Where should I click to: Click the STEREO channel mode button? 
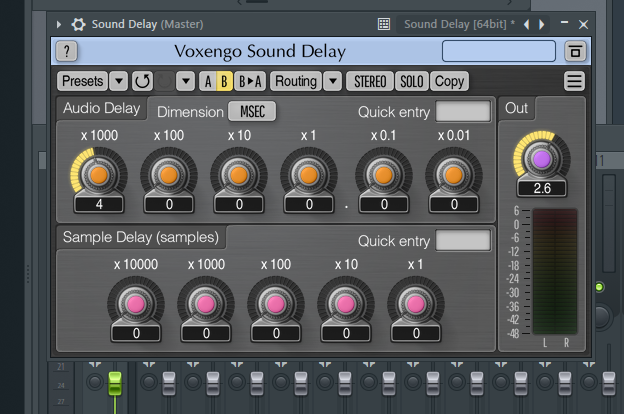[x=370, y=81]
